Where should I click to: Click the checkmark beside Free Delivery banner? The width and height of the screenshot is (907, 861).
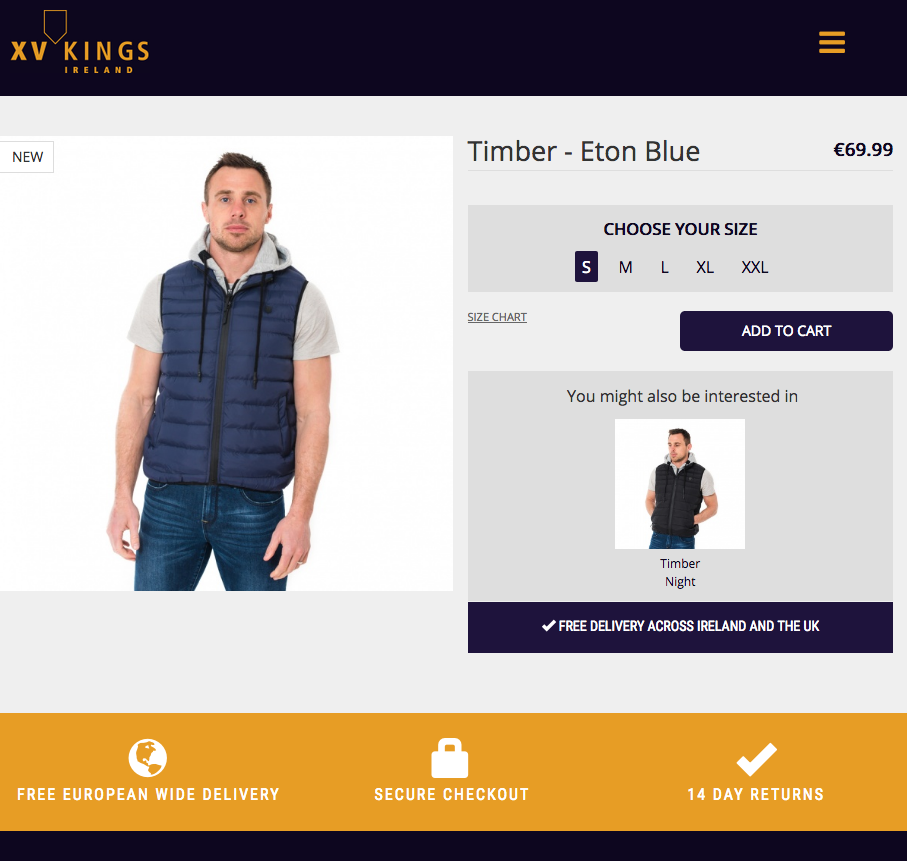(x=548, y=625)
